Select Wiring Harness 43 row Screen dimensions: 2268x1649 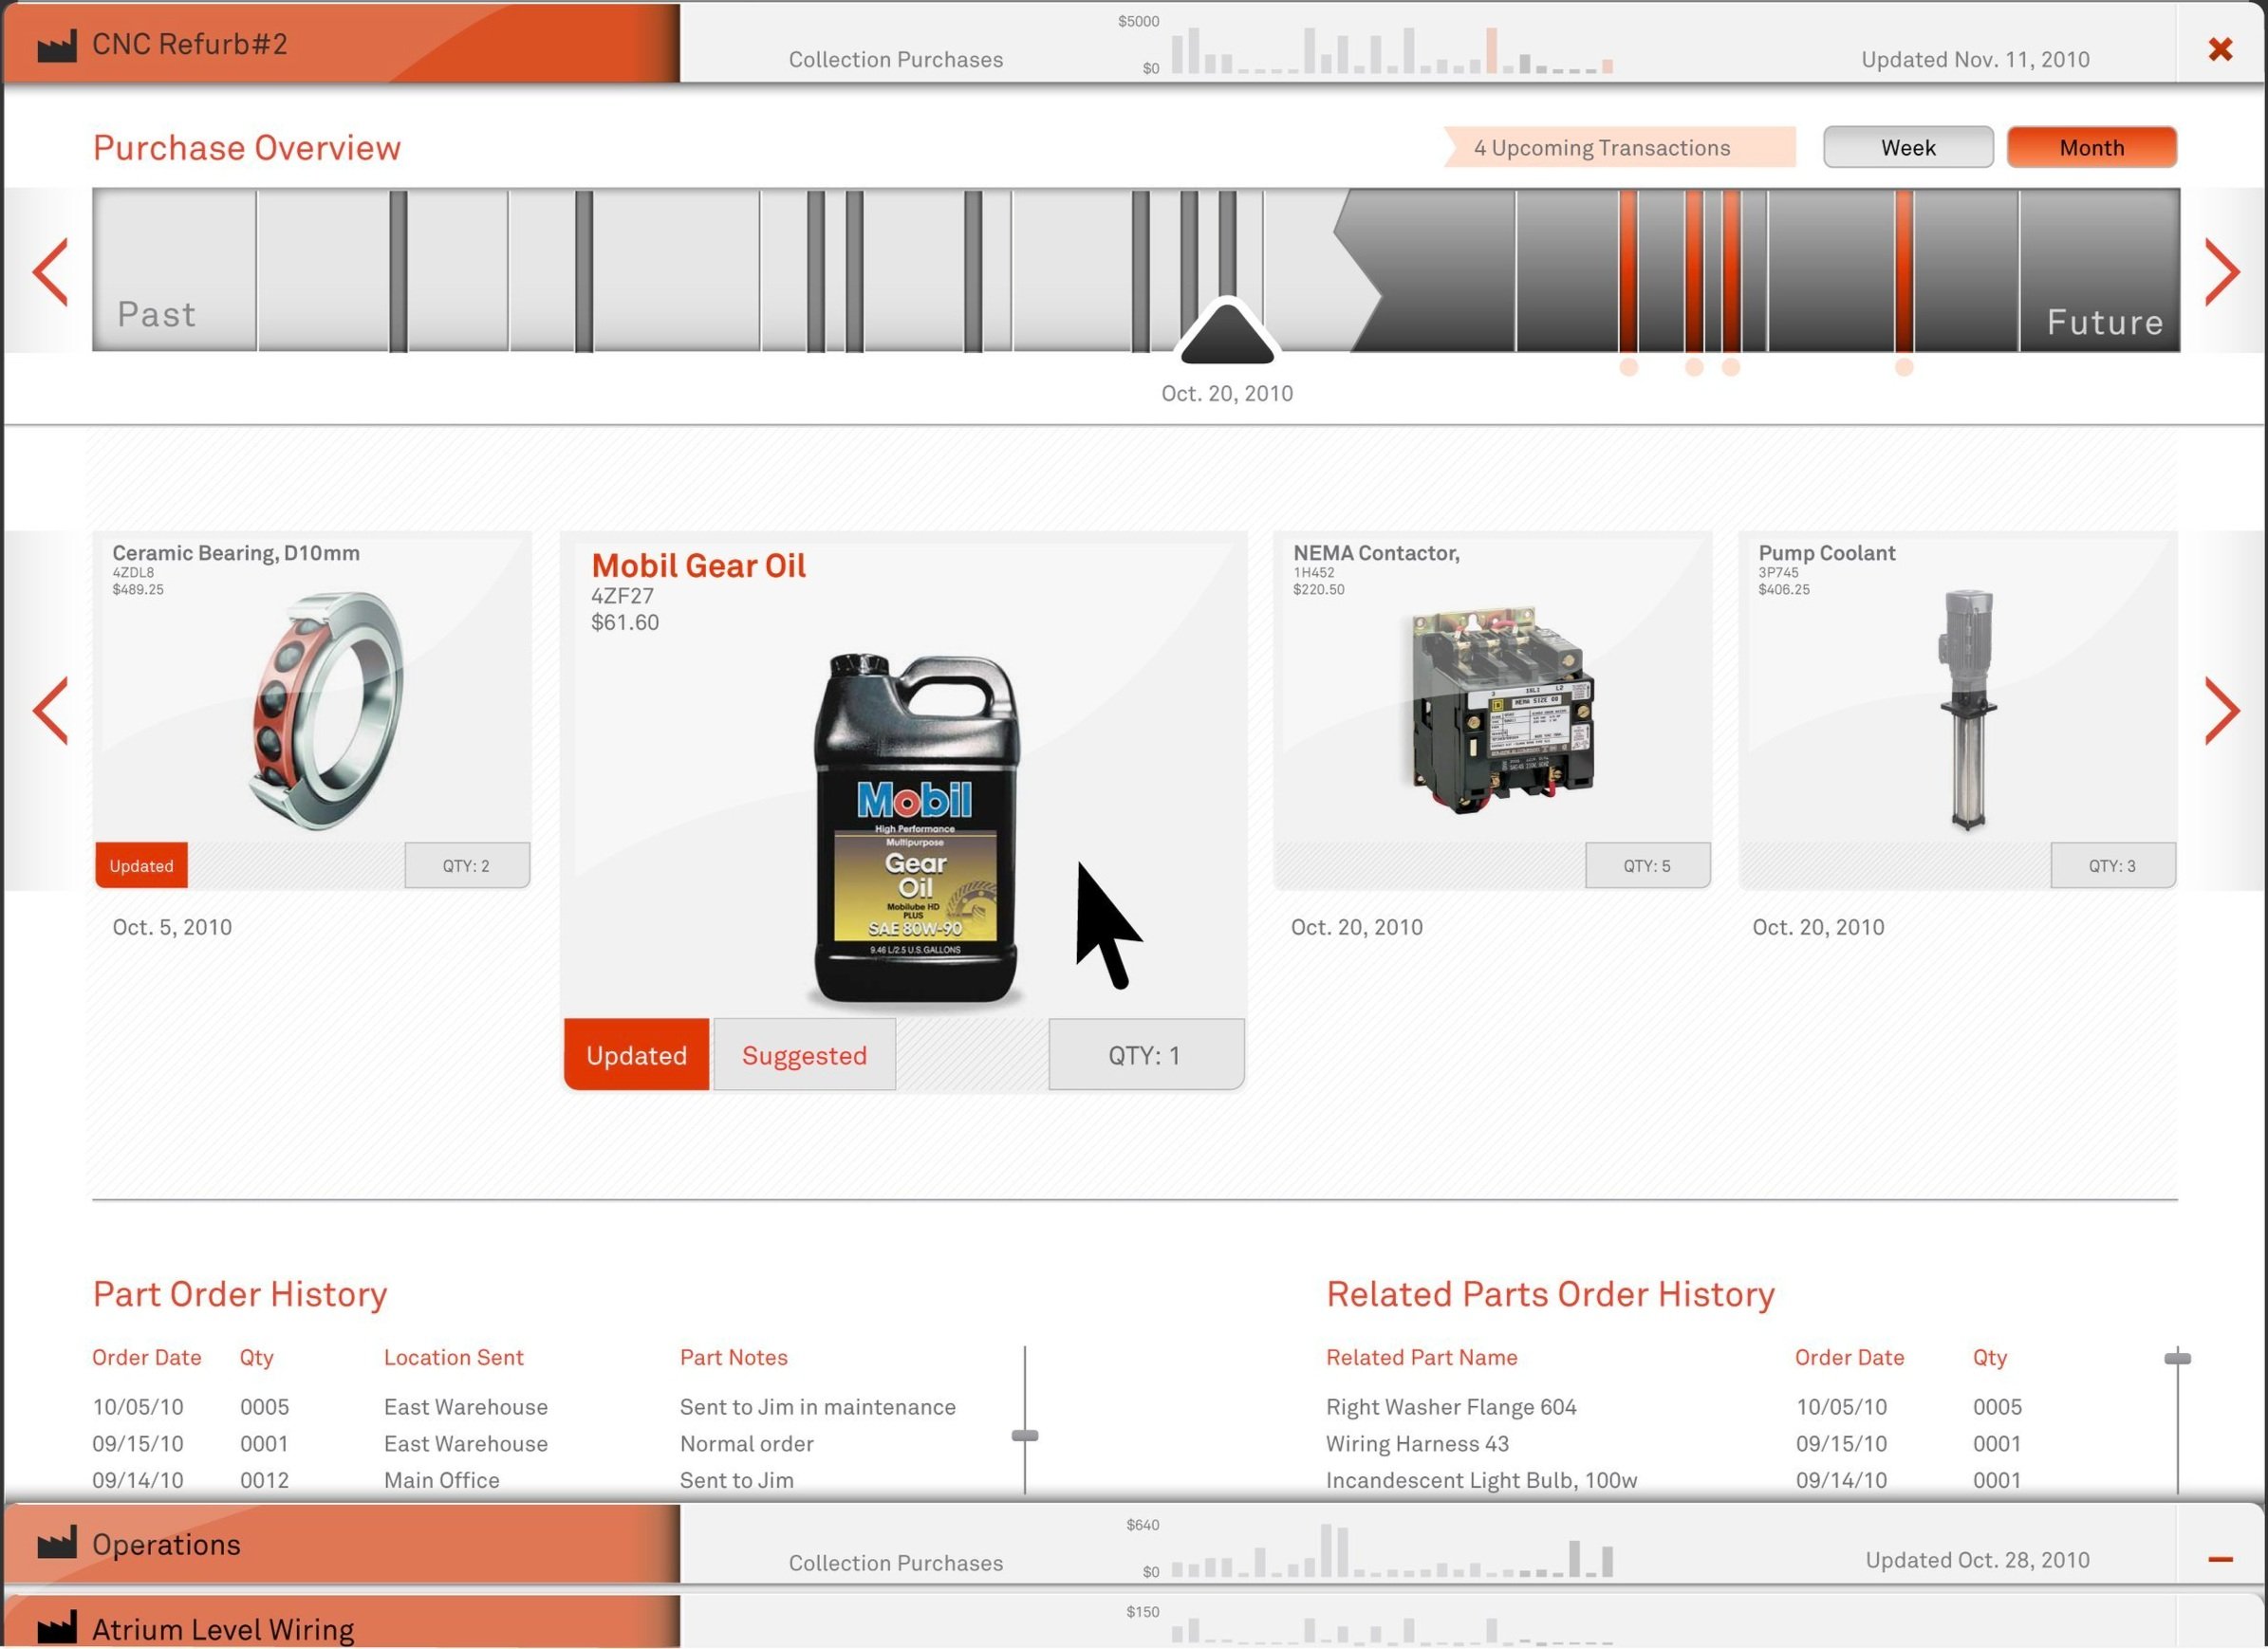tap(1674, 1444)
